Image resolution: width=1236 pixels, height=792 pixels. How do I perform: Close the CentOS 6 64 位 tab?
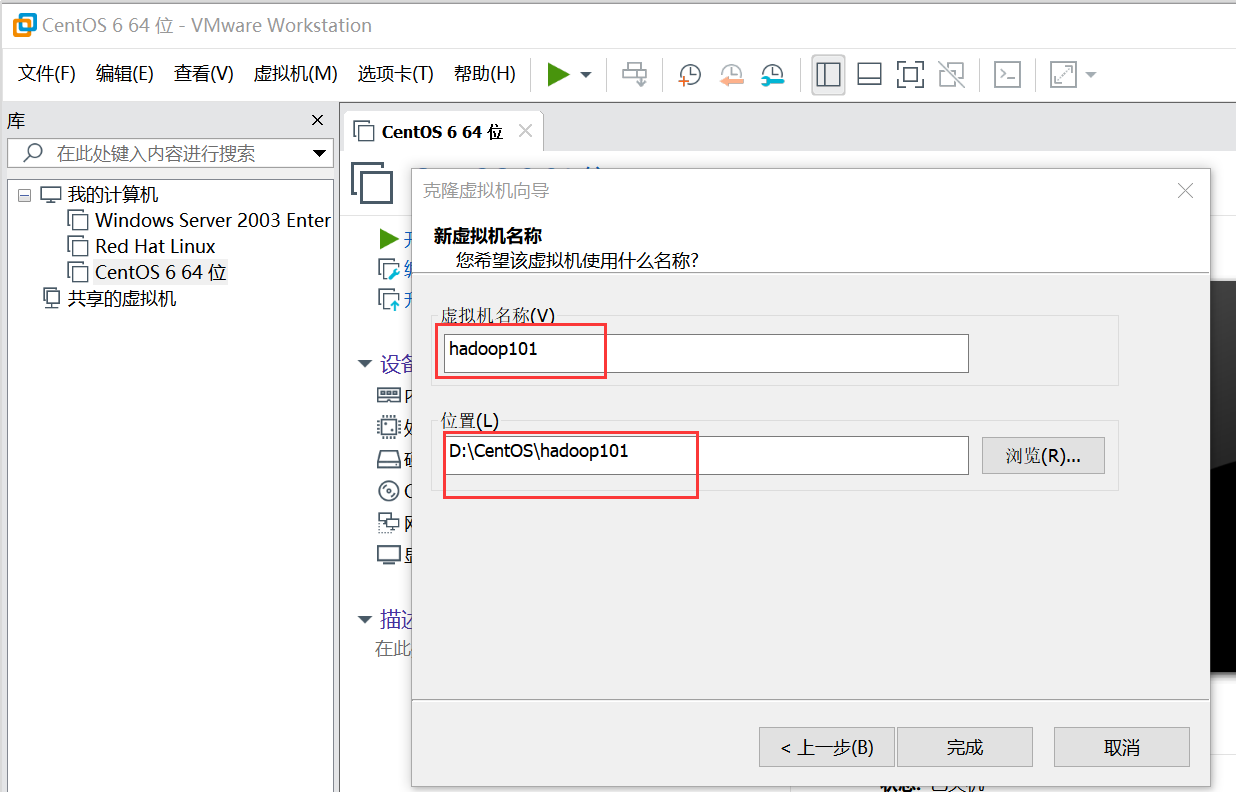[525, 131]
